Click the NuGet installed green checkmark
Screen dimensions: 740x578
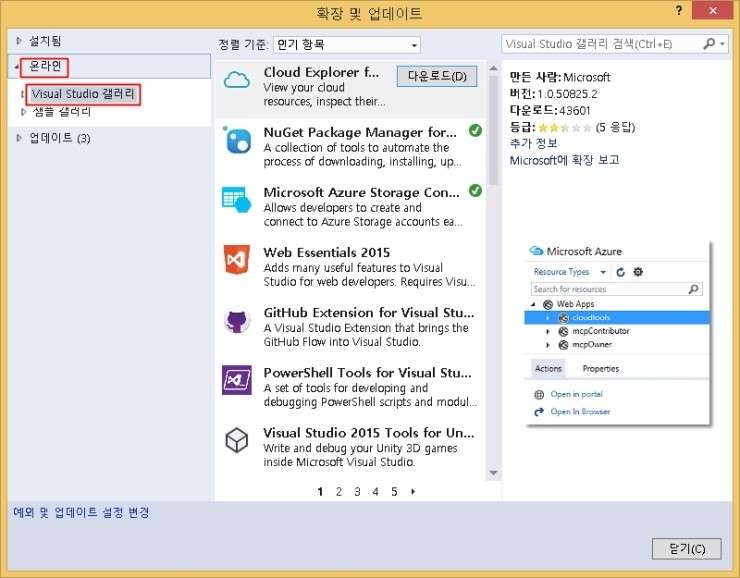click(475, 130)
